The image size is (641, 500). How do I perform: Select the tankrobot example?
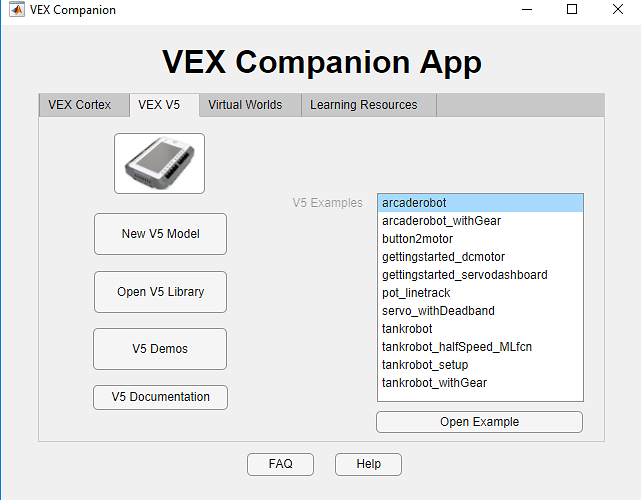480,329
